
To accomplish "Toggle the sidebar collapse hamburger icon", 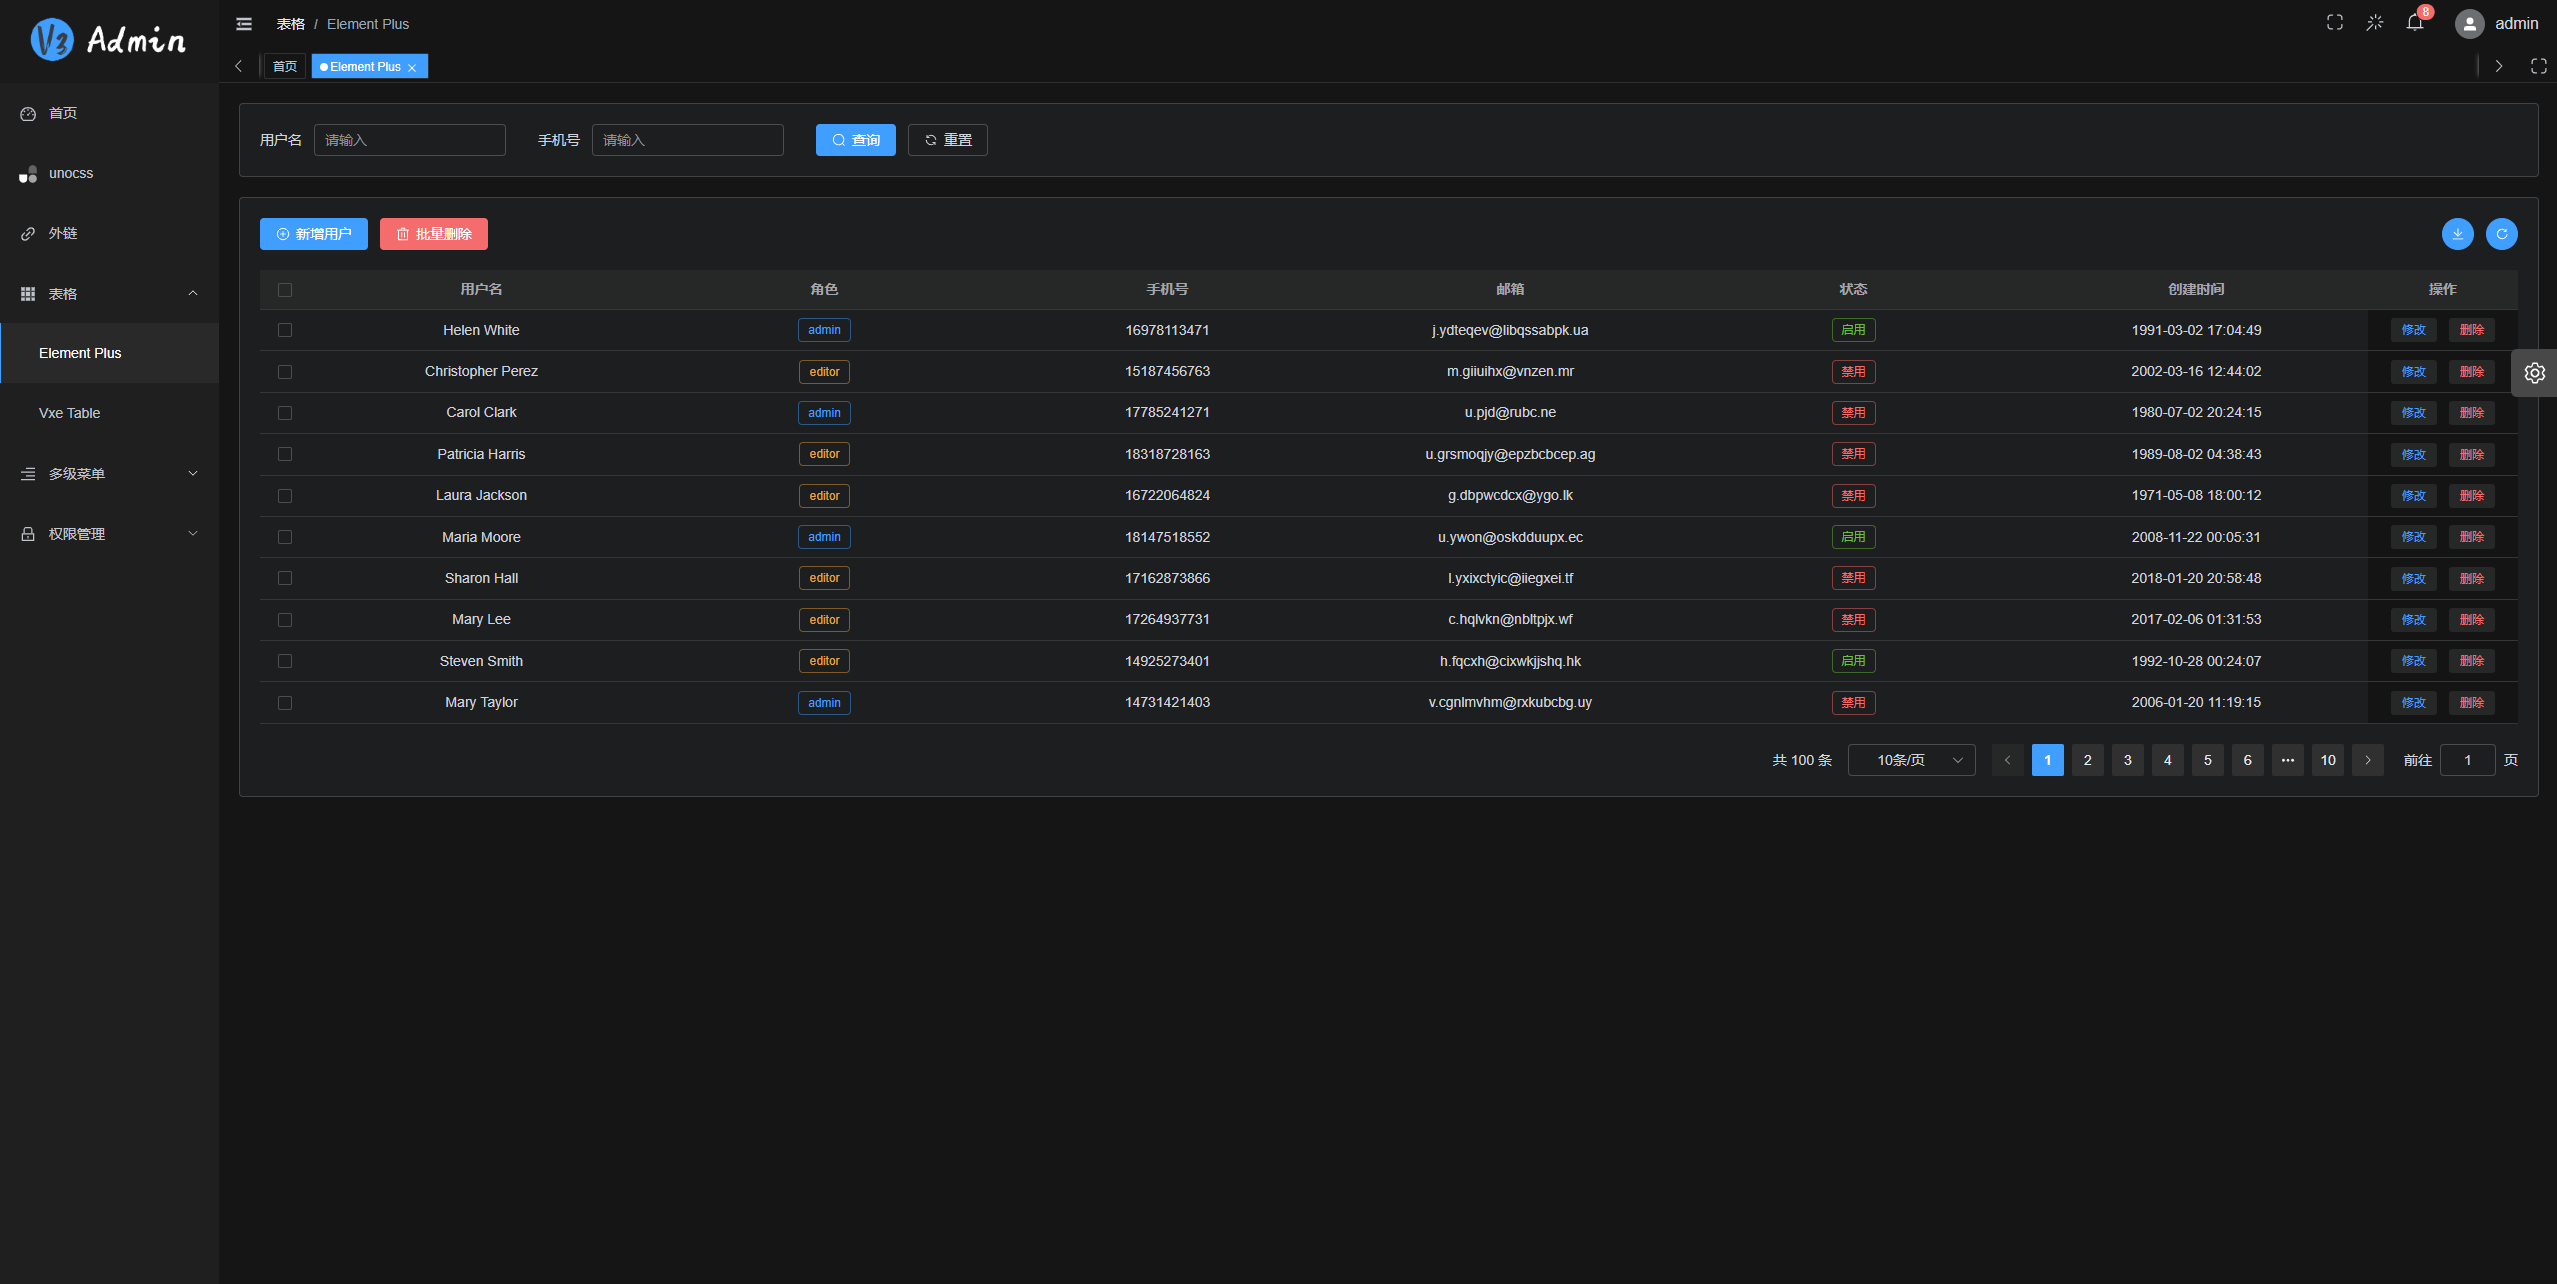I will (x=243, y=24).
